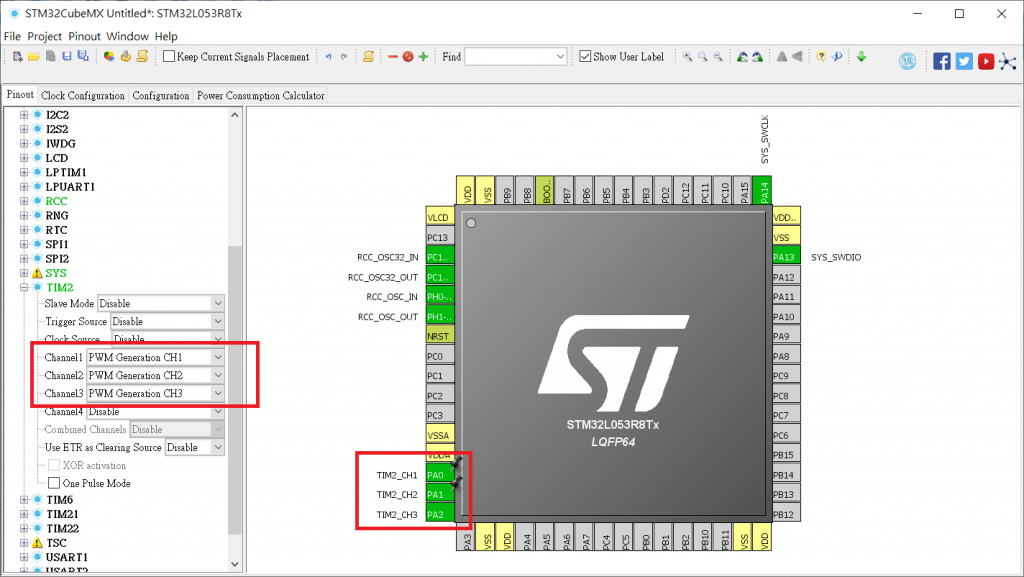The image size is (1024, 577).
Task: Uncheck the Show User Label checkbox
Action: 585,56
